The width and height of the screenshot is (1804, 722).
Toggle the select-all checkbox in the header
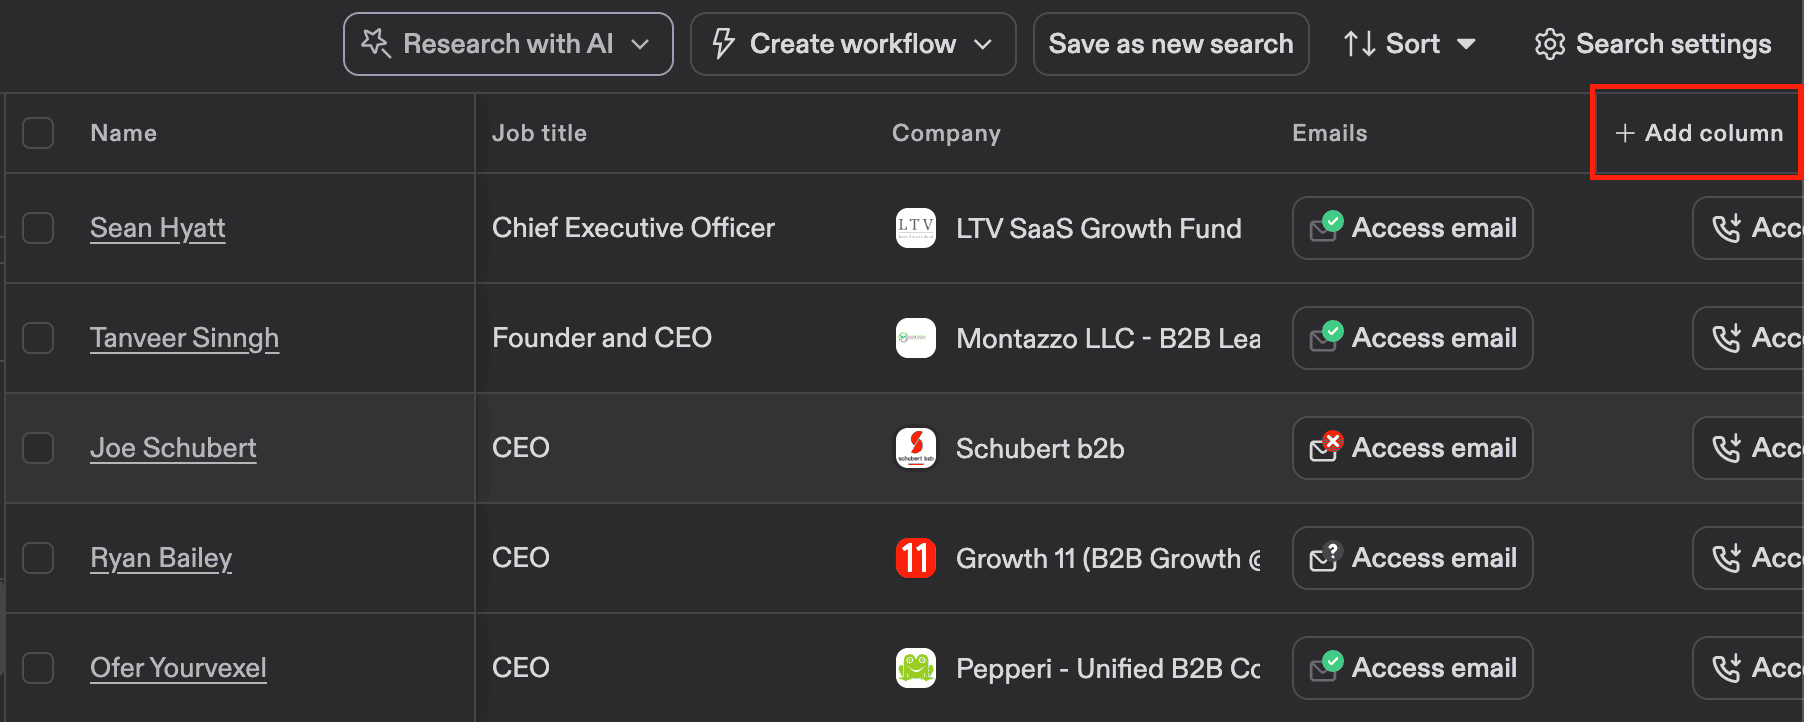pyautogui.click(x=38, y=133)
